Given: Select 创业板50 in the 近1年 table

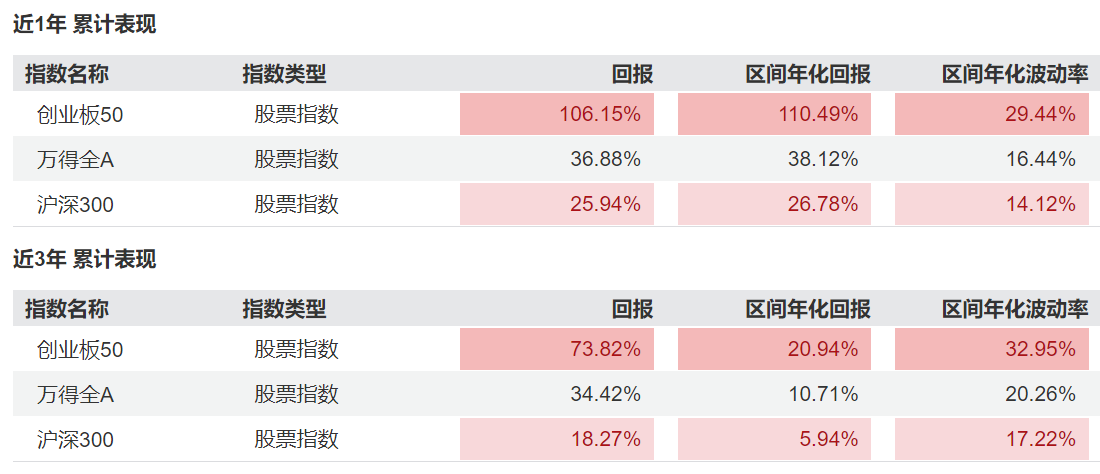Looking at the screenshot, I should 80,115.
